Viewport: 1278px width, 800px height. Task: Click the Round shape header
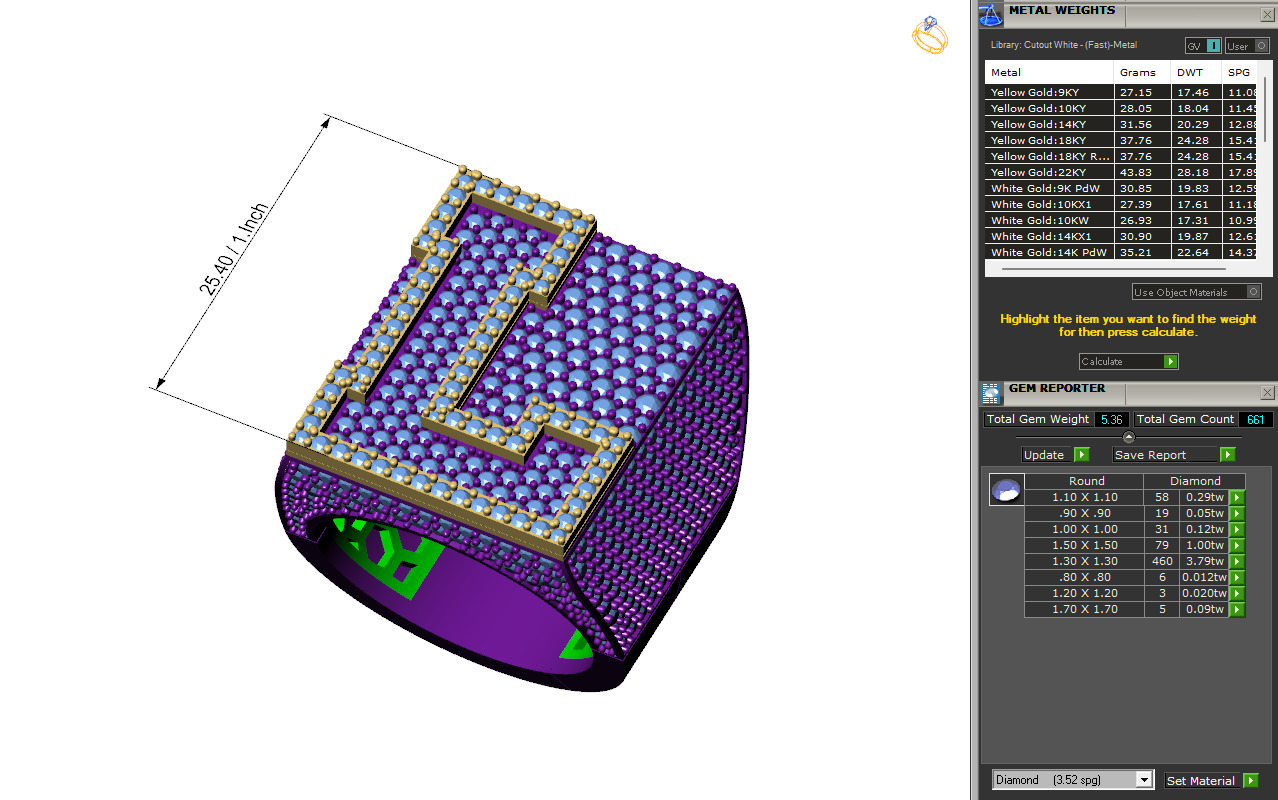[x=1086, y=481]
